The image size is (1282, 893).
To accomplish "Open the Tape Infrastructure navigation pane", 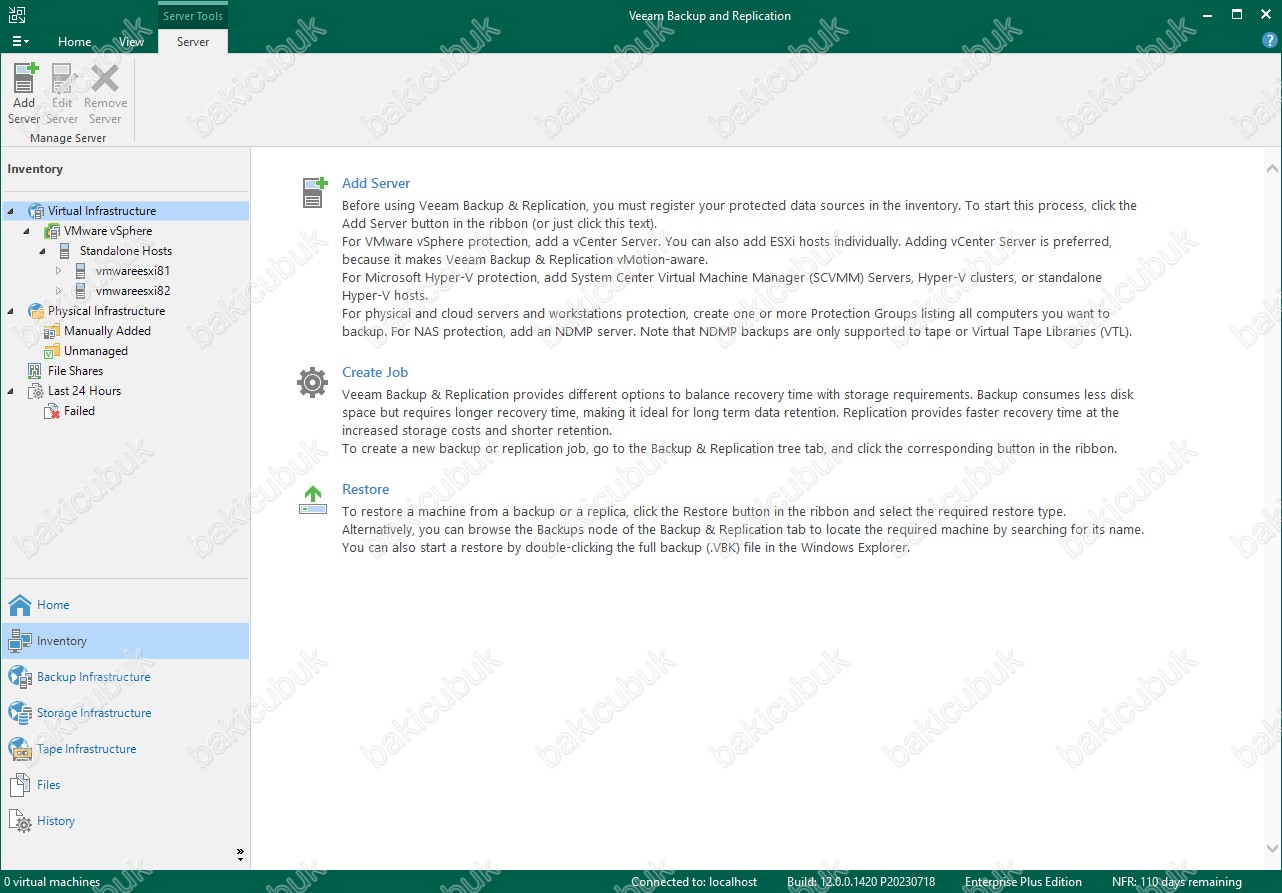I will click(x=125, y=749).
